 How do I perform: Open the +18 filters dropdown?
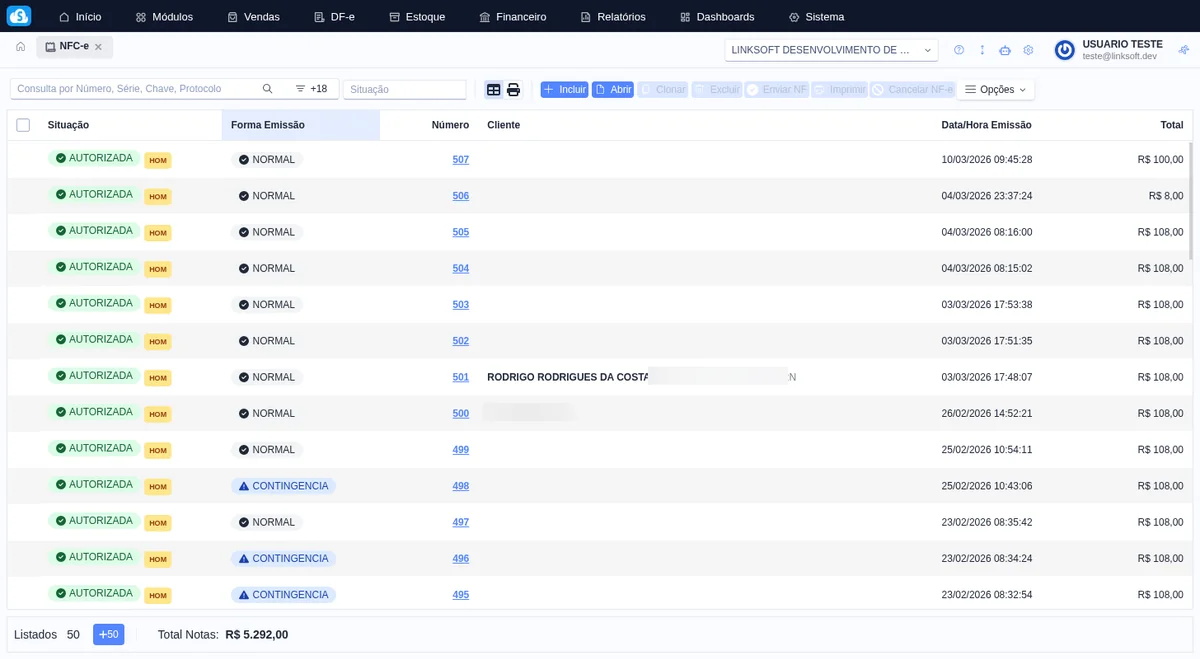point(311,89)
